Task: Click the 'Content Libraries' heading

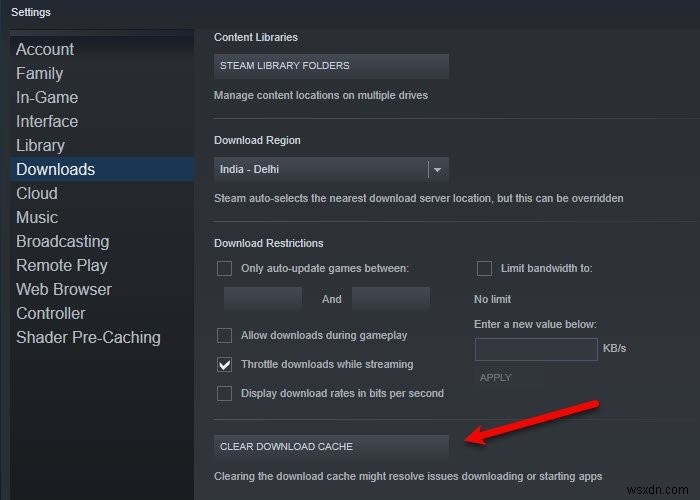Action: point(256,37)
